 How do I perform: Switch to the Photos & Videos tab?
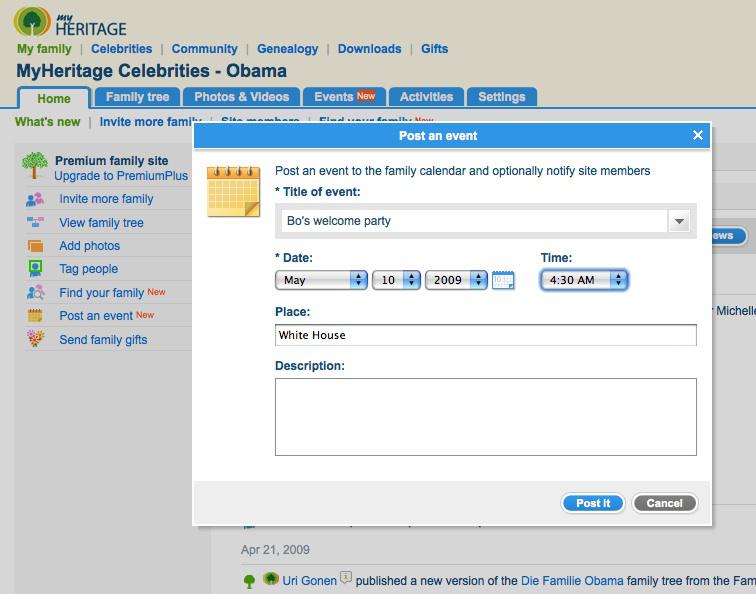(x=242, y=97)
